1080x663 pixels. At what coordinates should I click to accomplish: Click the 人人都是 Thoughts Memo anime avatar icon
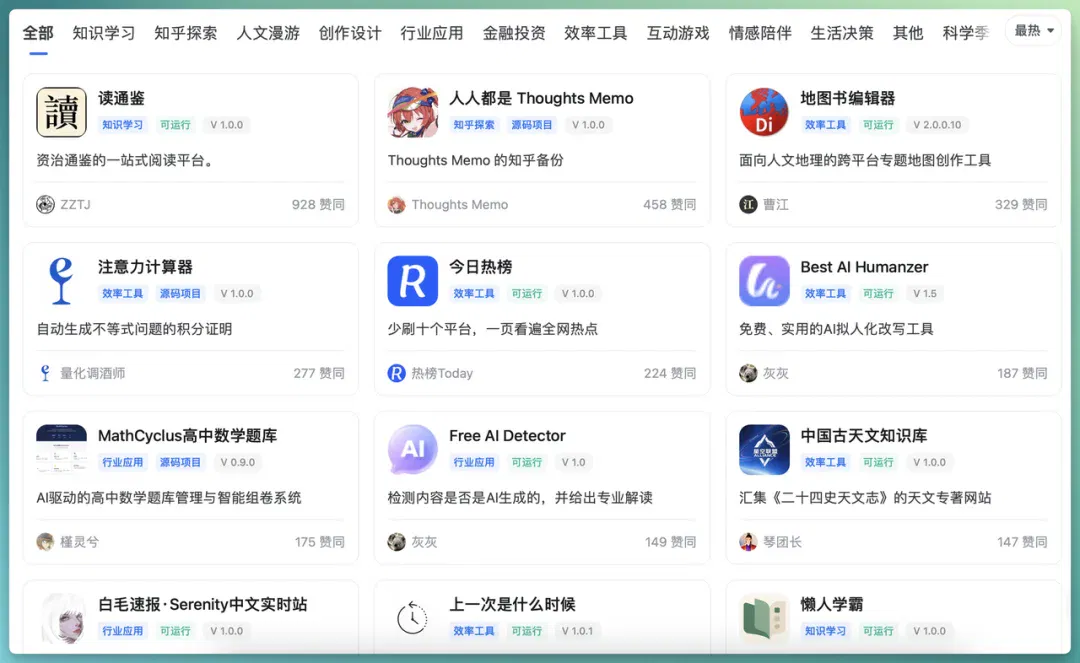pyautogui.click(x=413, y=112)
